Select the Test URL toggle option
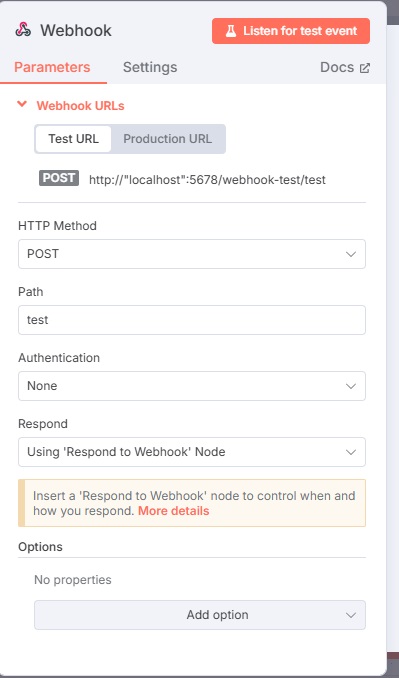 pos(73,139)
